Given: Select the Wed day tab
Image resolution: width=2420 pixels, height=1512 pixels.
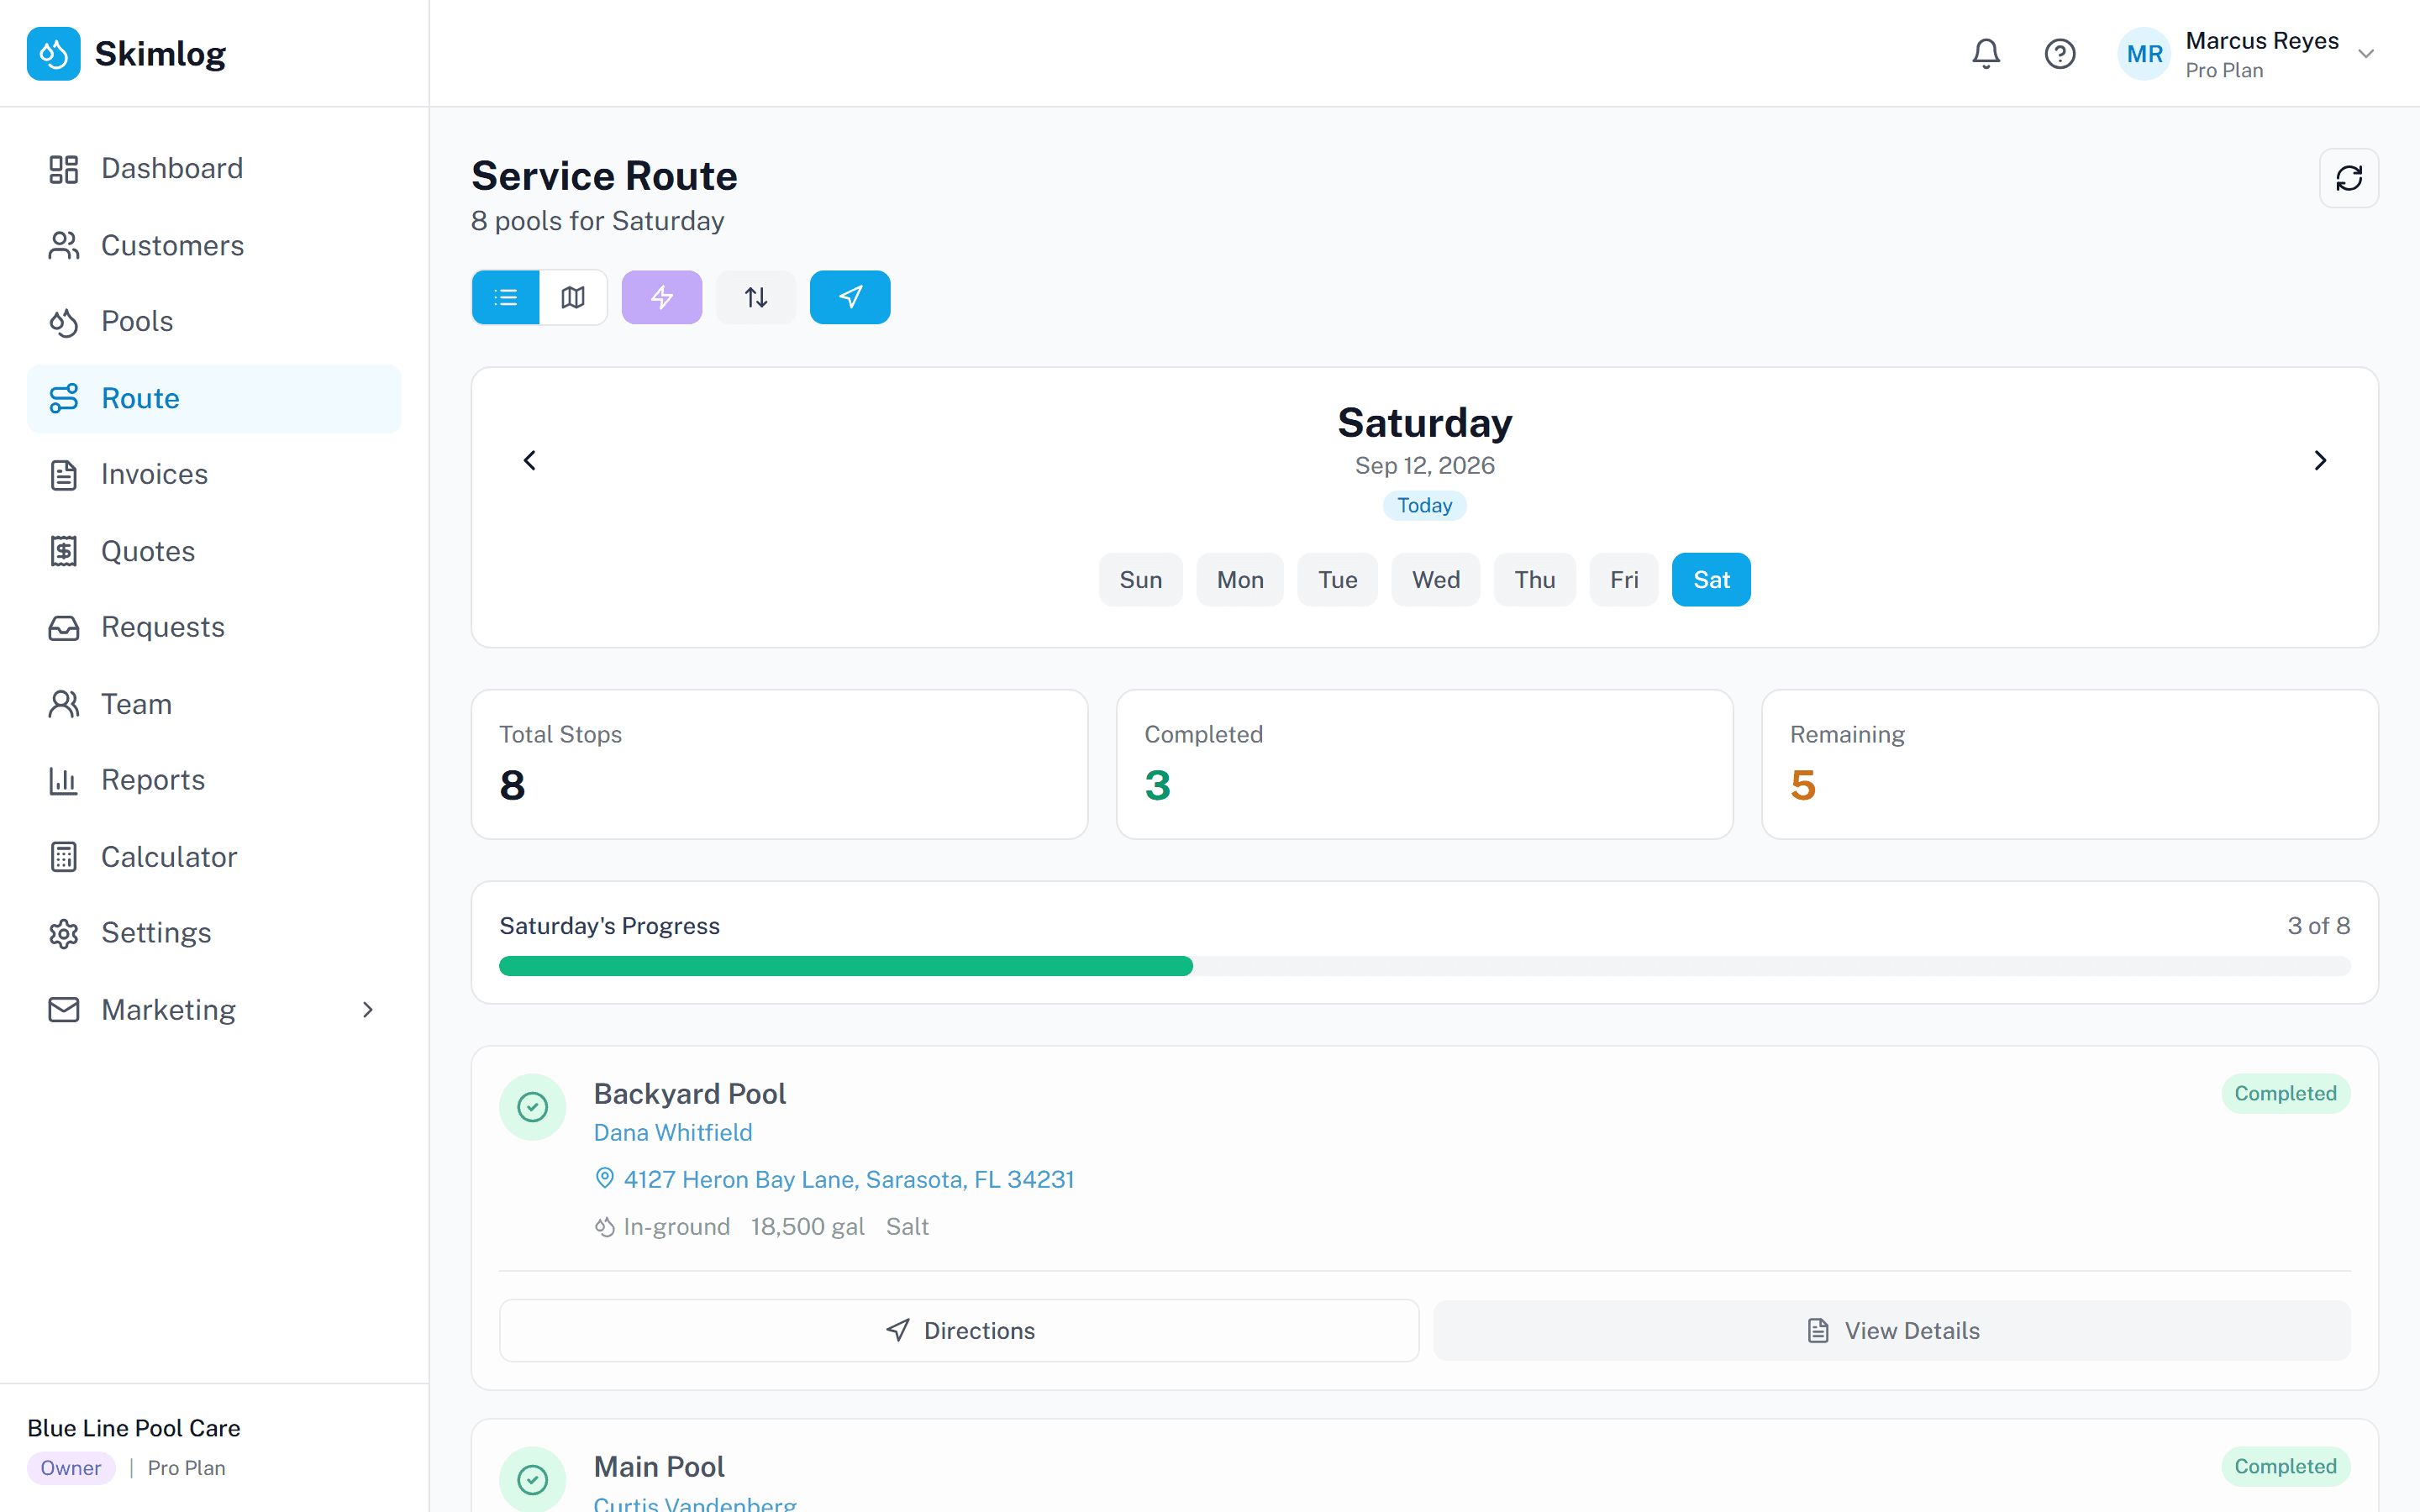Looking at the screenshot, I should [x=1436, y=580].
